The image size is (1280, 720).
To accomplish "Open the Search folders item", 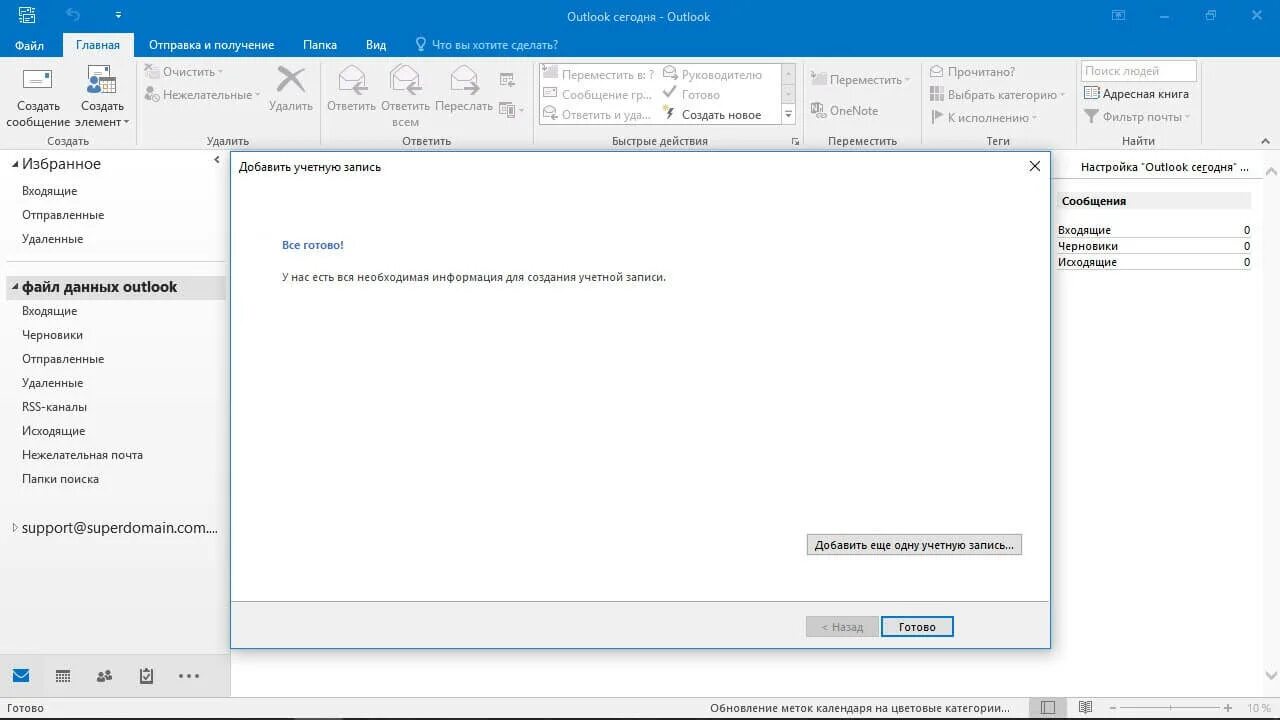I will click(x=61, y=479).
